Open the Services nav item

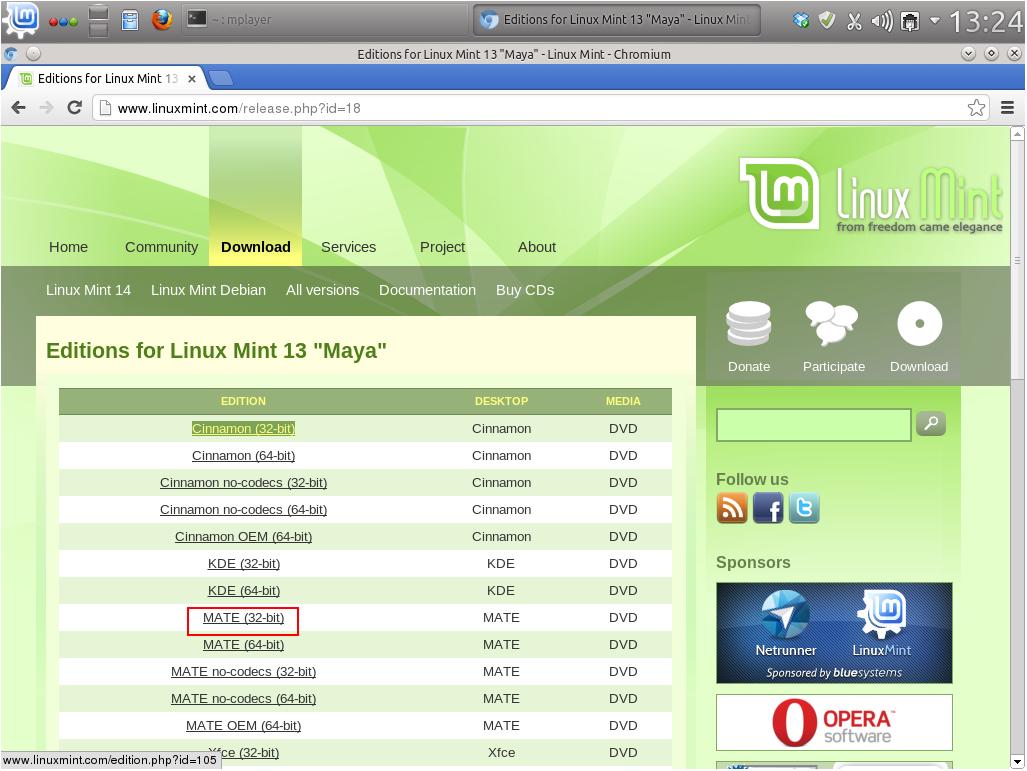pos(348,247)
